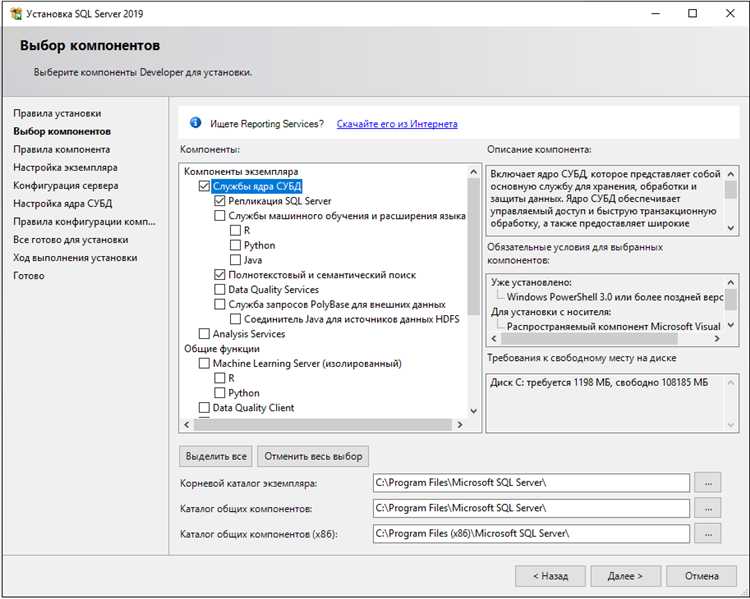Image resolution: width=750 pixels, height=599 pixels.
Task: Check the Python checkbox under machine learning services
Action: (x=235, y=245)
